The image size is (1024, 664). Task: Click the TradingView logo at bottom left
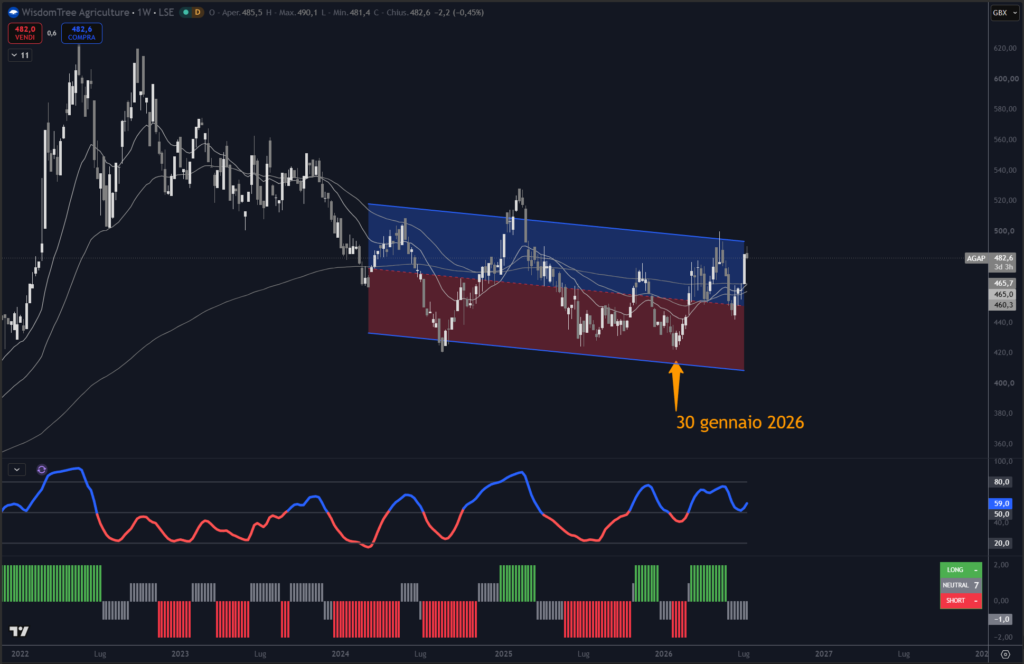point(19,631)
